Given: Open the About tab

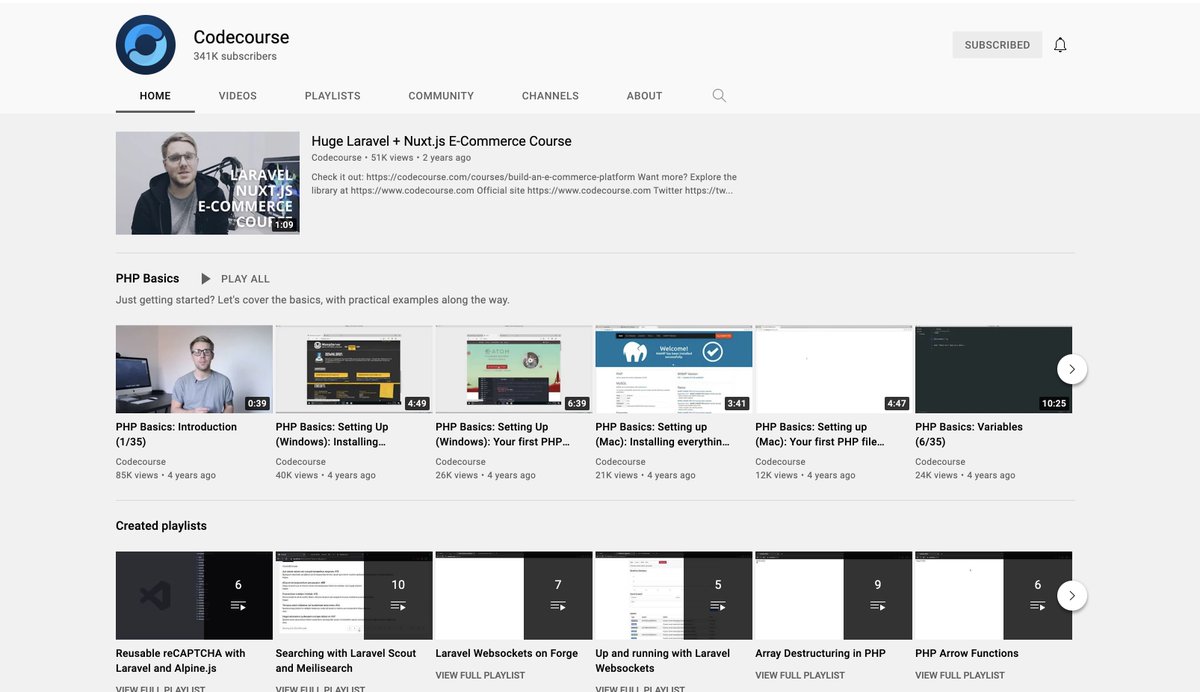Looking at the screenshot, I should click(x=645, y=96).
